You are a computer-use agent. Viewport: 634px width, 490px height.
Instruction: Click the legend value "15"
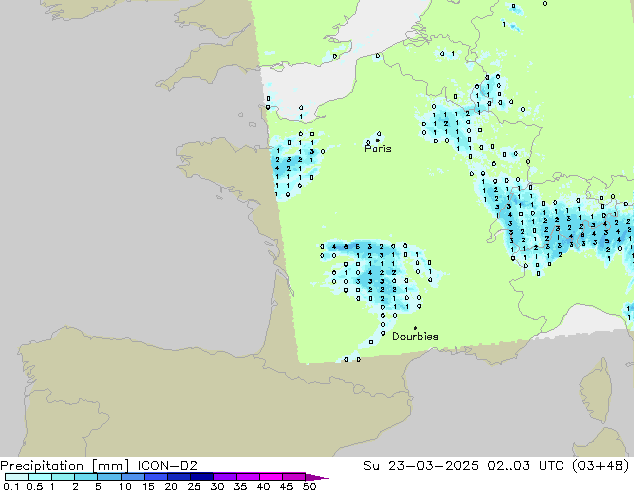click(x=148, y=486)
